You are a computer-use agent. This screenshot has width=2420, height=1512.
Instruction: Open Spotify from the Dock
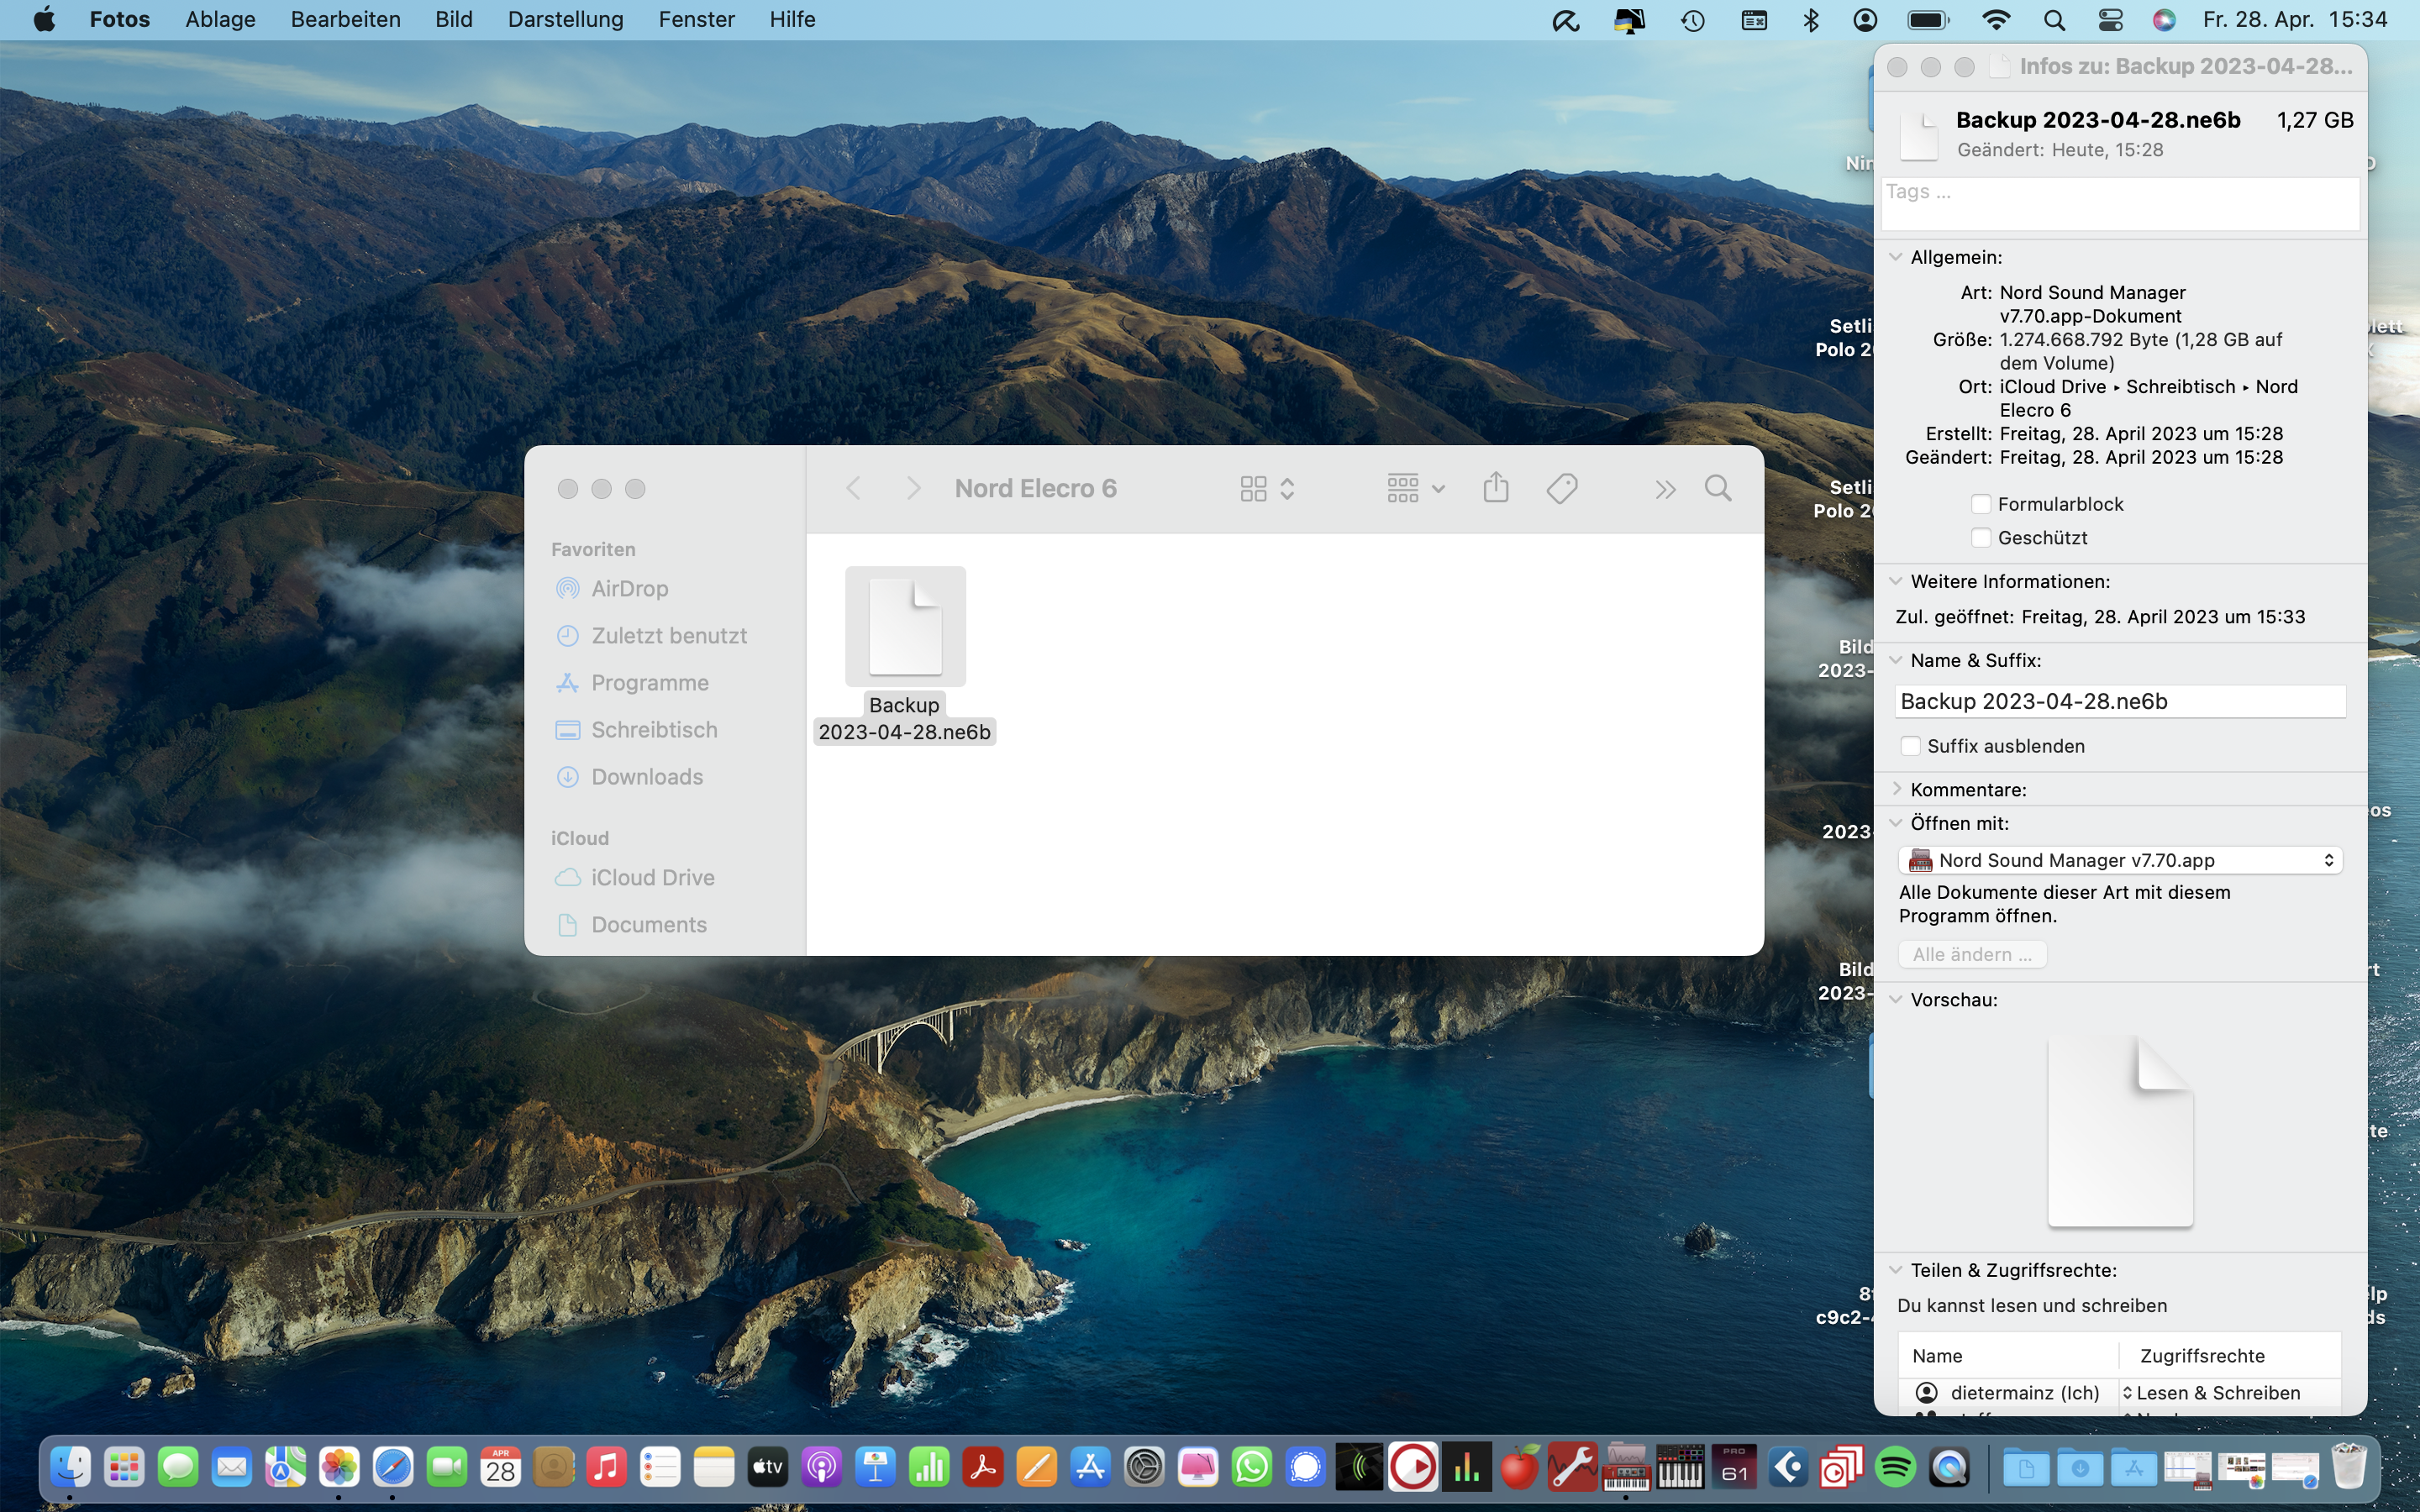pyautogui.click(x=1896, y=1467)
